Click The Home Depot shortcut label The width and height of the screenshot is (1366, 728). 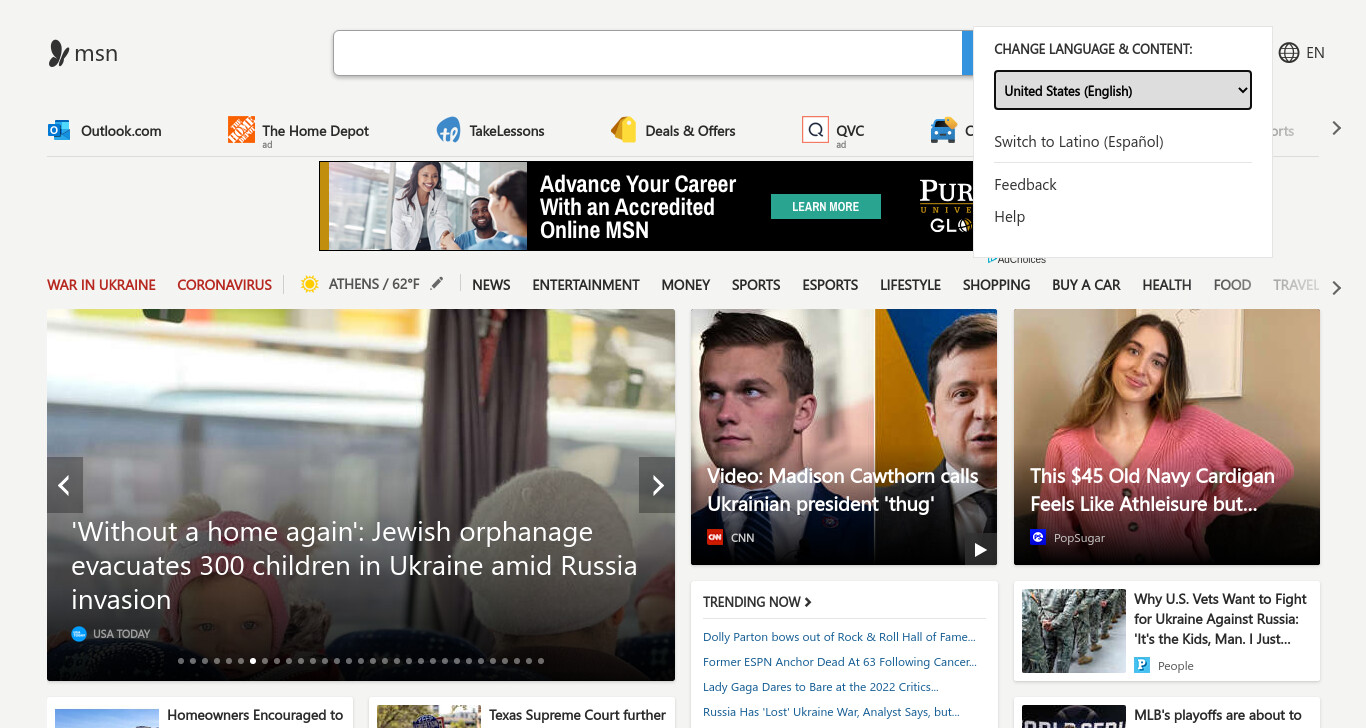(x=315, y=131)
